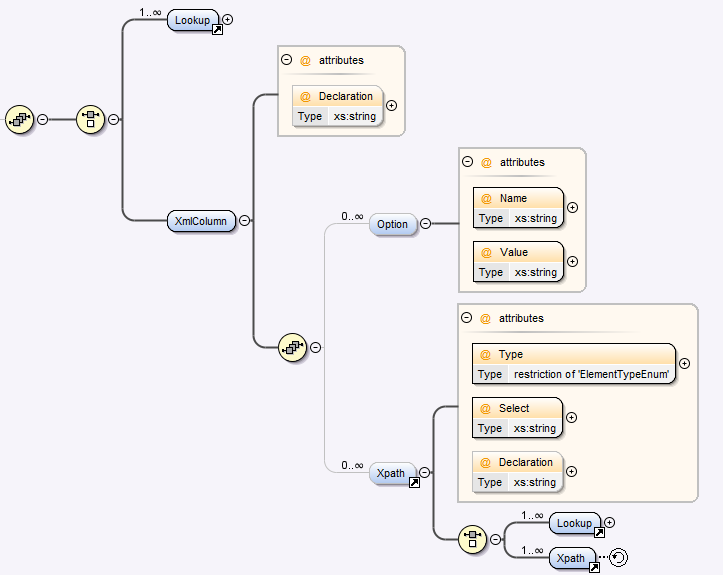Click the choice compositor icon near root
723x575 pixels.
click(90, 119)
